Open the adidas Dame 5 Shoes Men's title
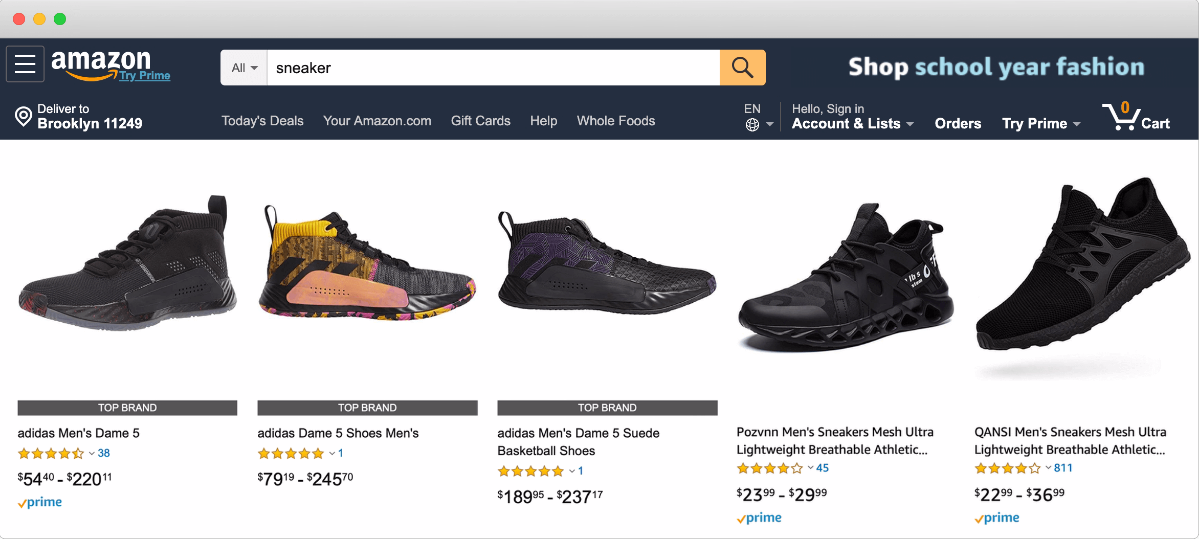1200x539 pixels. 338,433
